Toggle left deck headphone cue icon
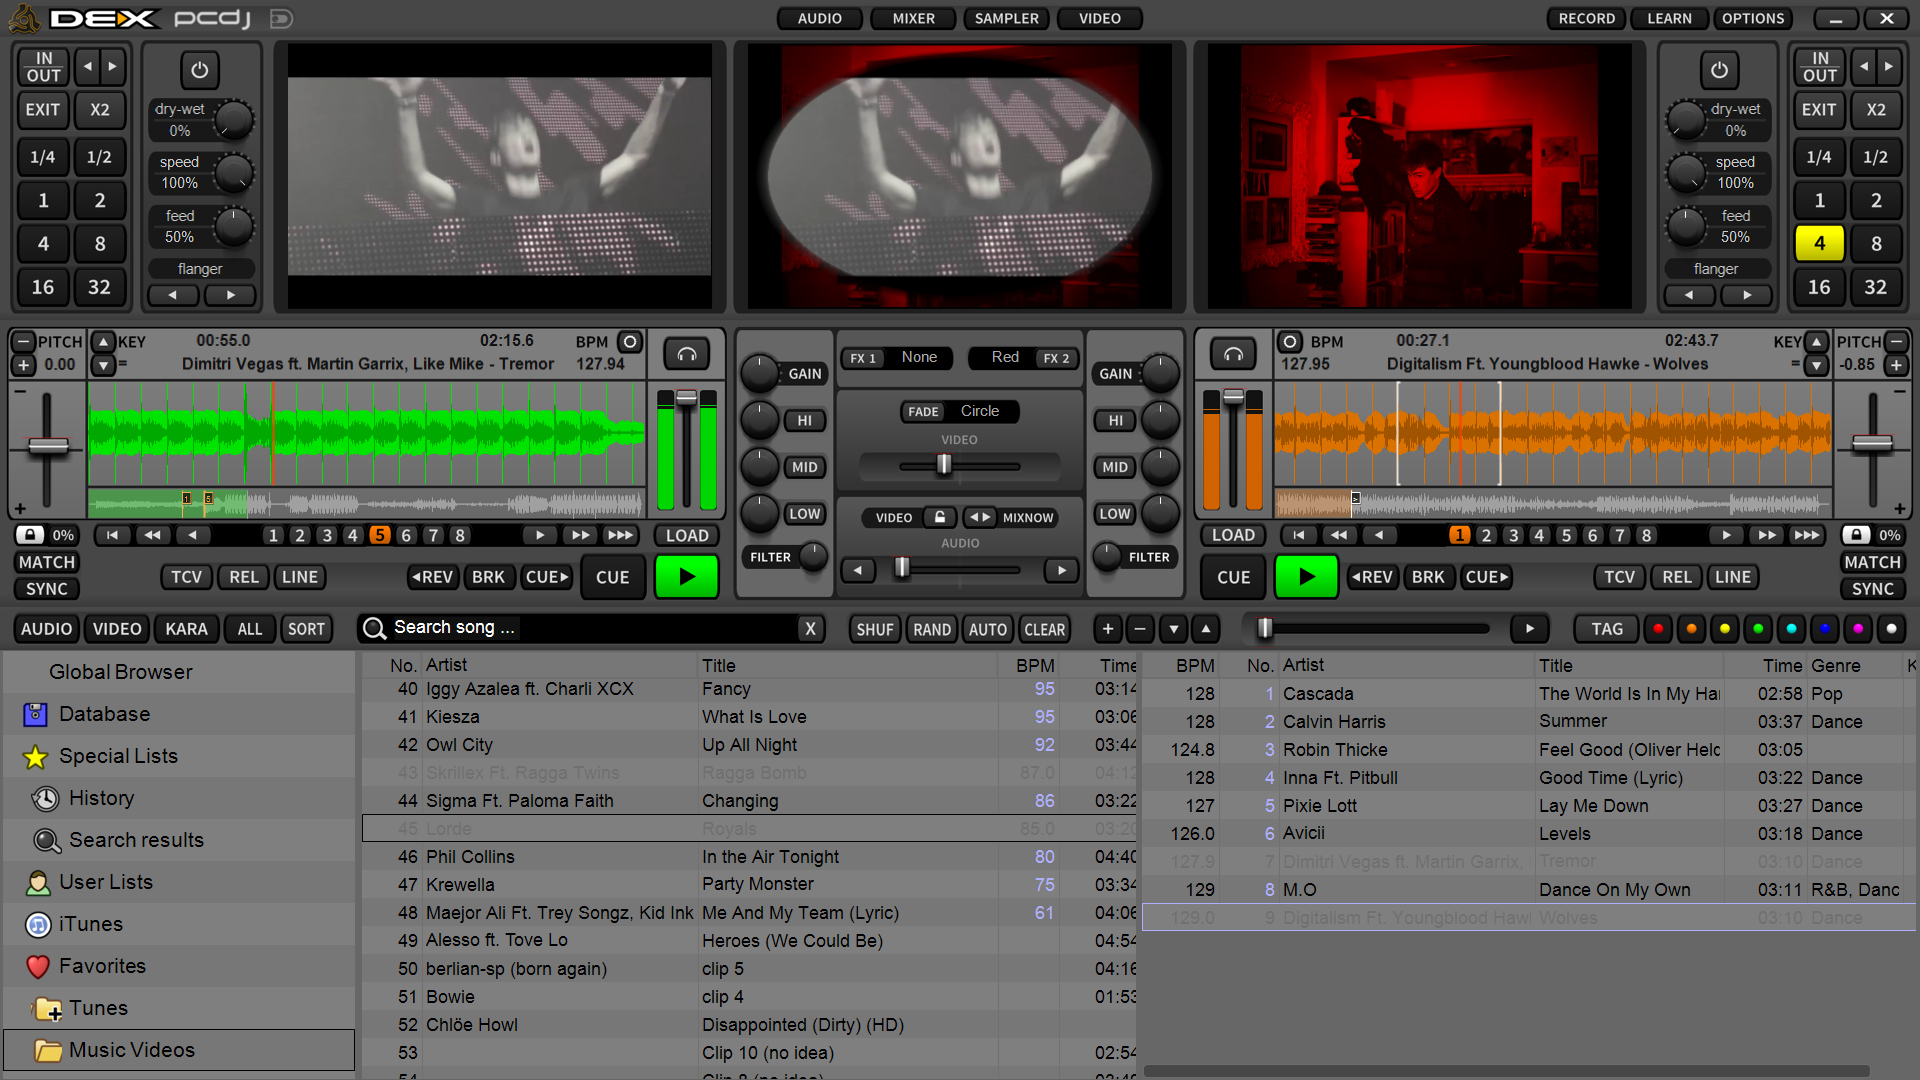The width and height of the screenshot is (1920, 1080). click(x=686, y=354)
